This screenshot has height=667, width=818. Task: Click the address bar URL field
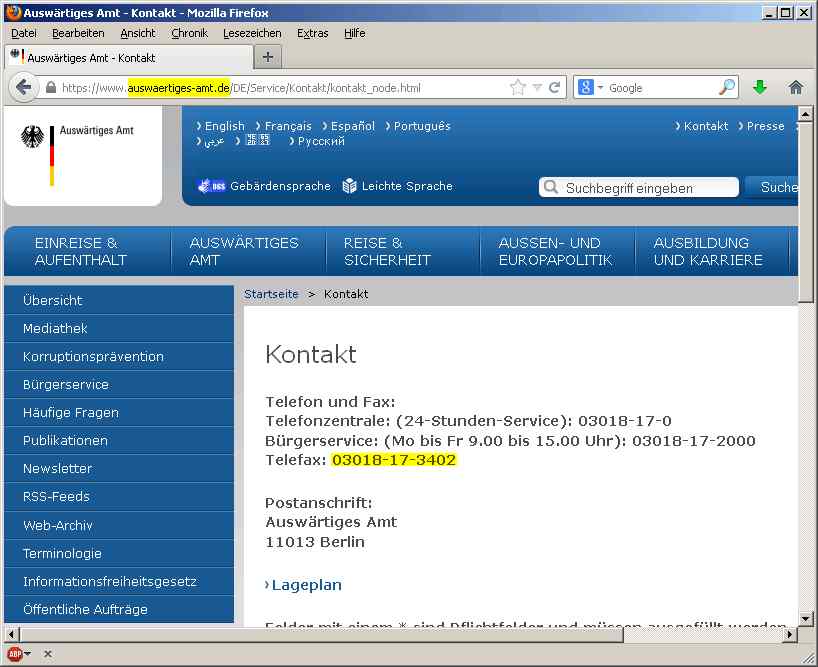pyautogui.click(x=282, y=88)
